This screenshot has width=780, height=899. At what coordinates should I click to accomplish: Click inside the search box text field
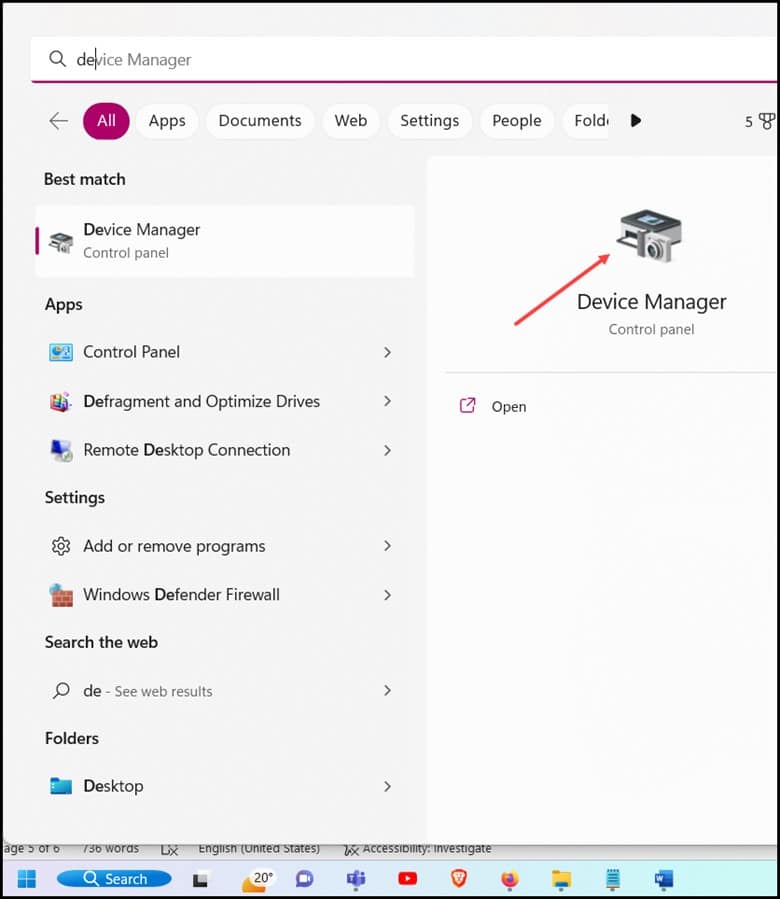(403, 59)
